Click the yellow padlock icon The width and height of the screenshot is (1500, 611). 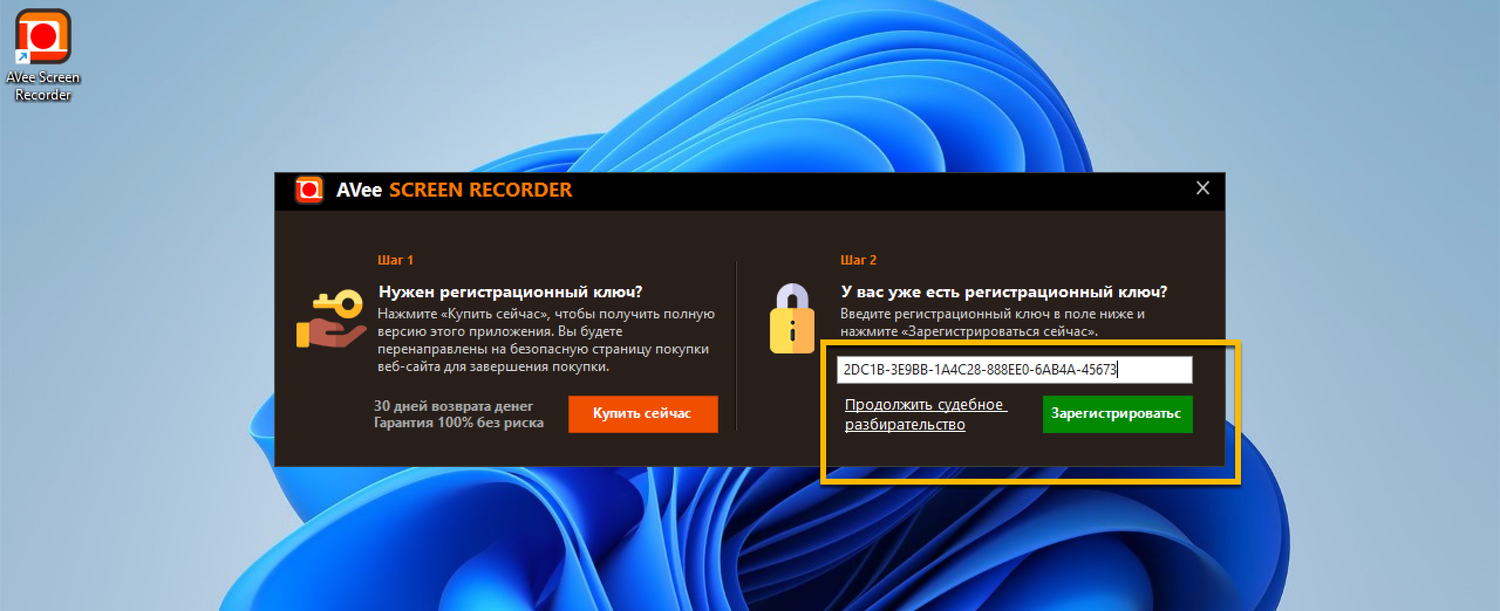click(792, 318)
